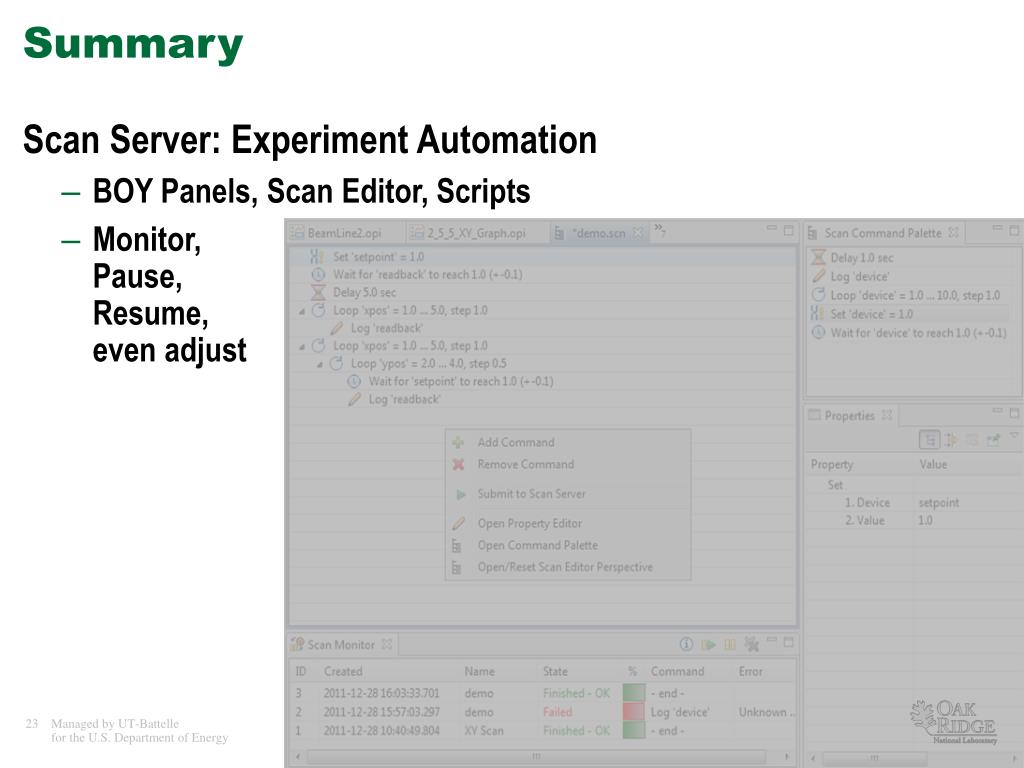The image size is (1024, 768).
Task: Click the Restore Default Value icon in Properties
Action: (x=972, y=440)
